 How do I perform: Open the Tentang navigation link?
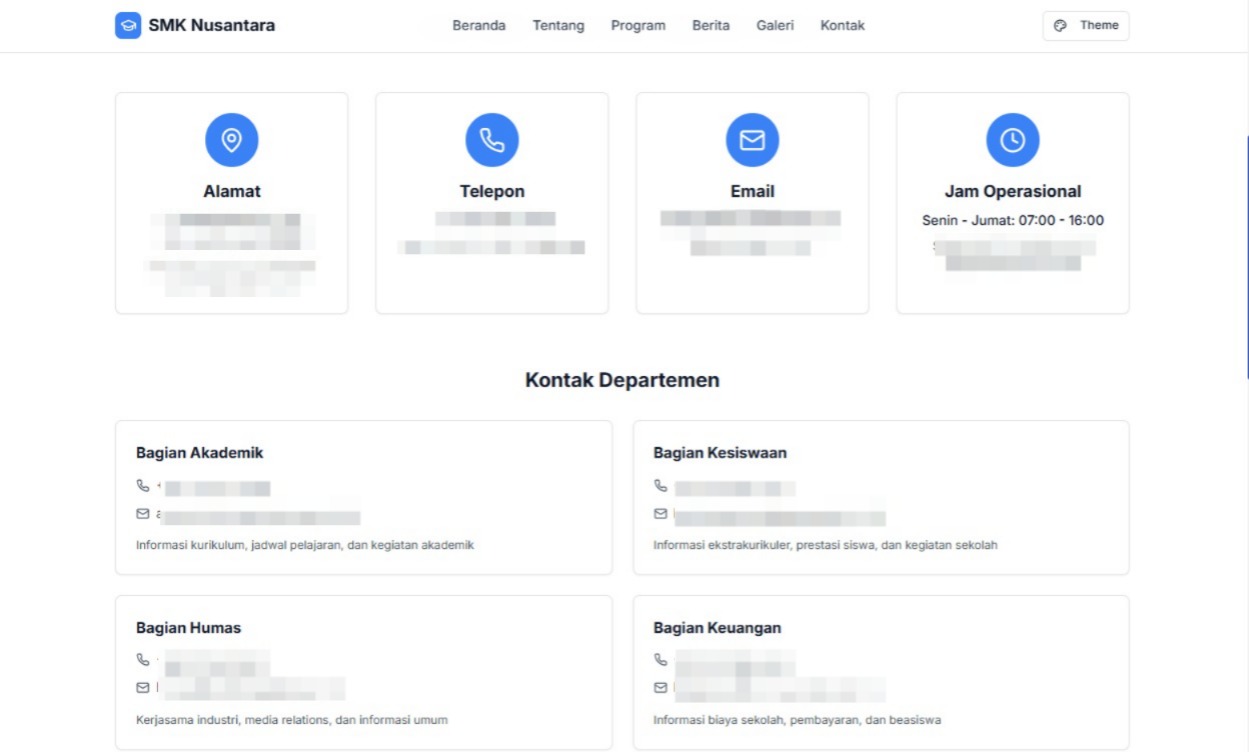(x=558, y=26)
